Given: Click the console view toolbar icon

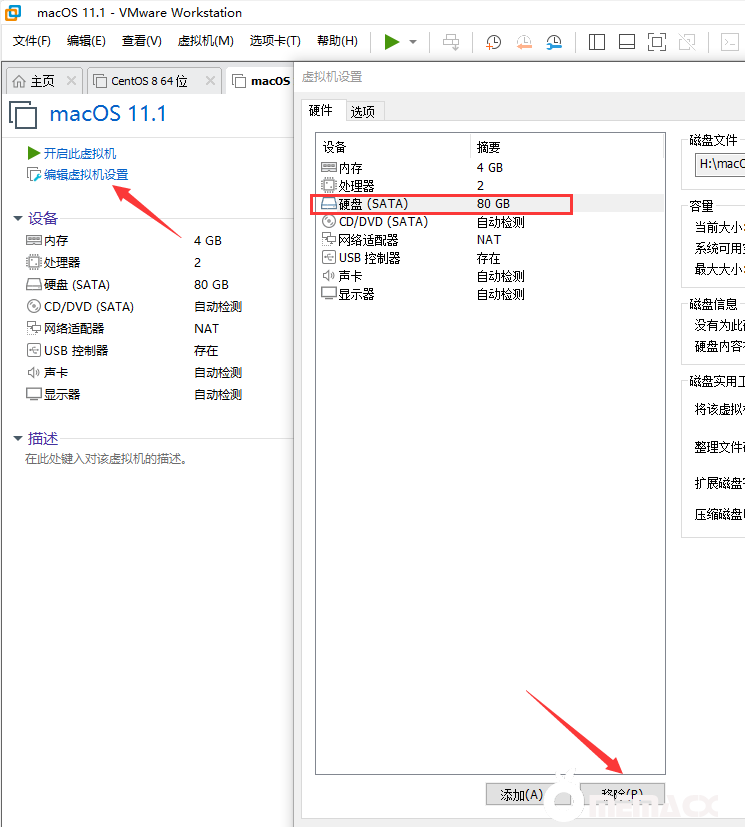Looking at the screenshot, I should pyautogui.click(x=730, y=42).
